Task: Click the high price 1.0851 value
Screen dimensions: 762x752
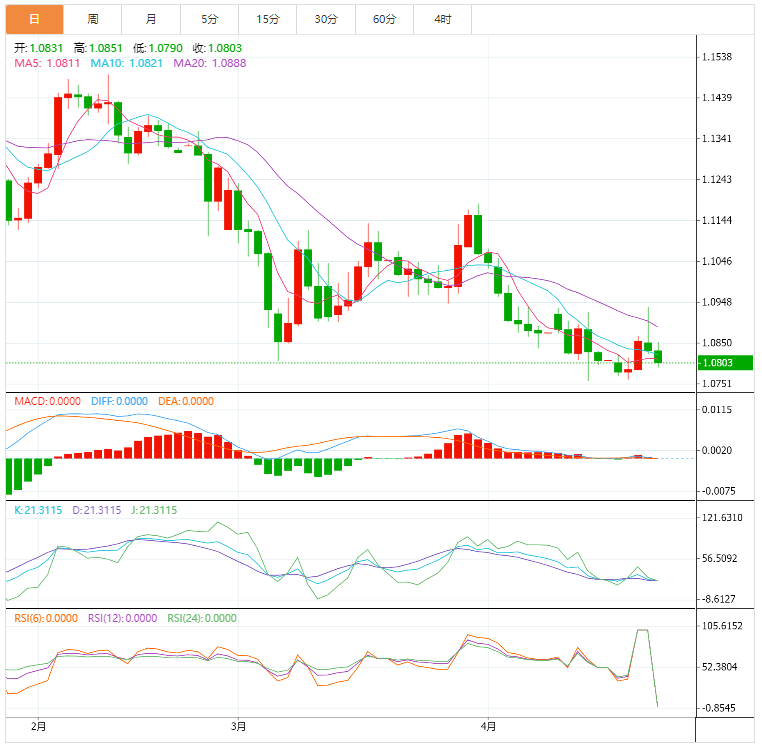Action: click(x=105, y=48)
